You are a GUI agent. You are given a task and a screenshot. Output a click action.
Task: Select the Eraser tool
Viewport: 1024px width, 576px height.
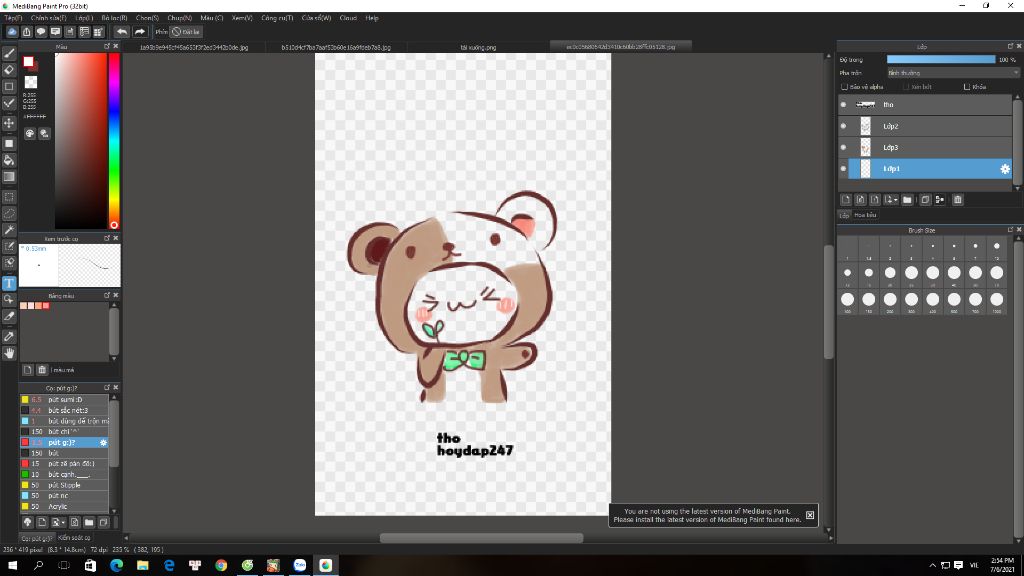pos(9,70)
